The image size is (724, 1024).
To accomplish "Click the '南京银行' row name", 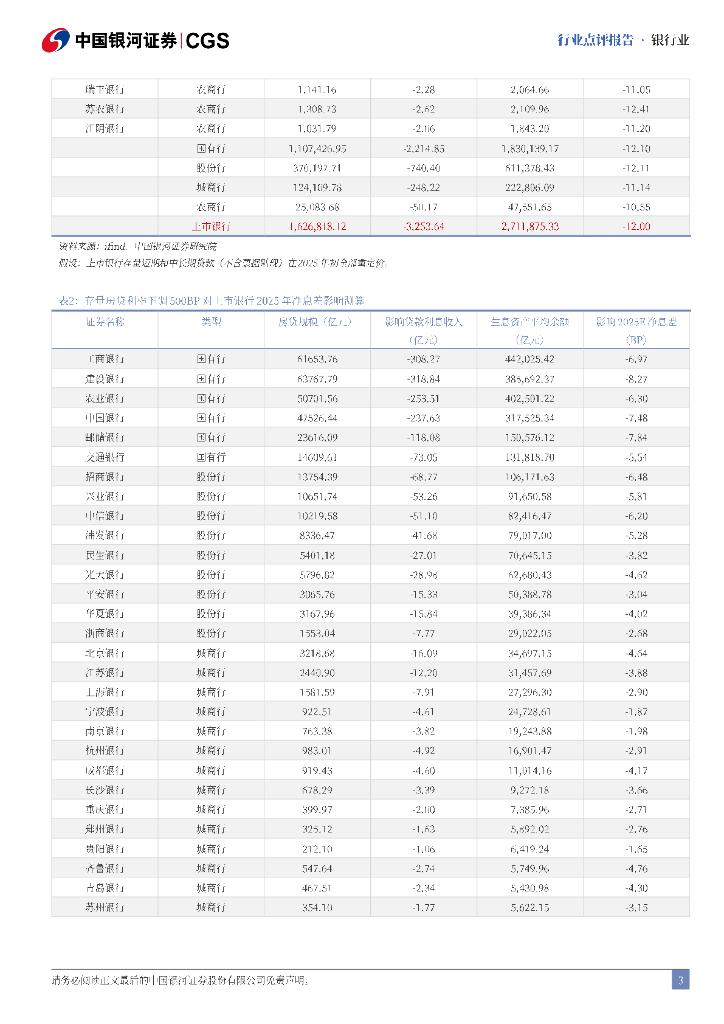I will (104, 731).
